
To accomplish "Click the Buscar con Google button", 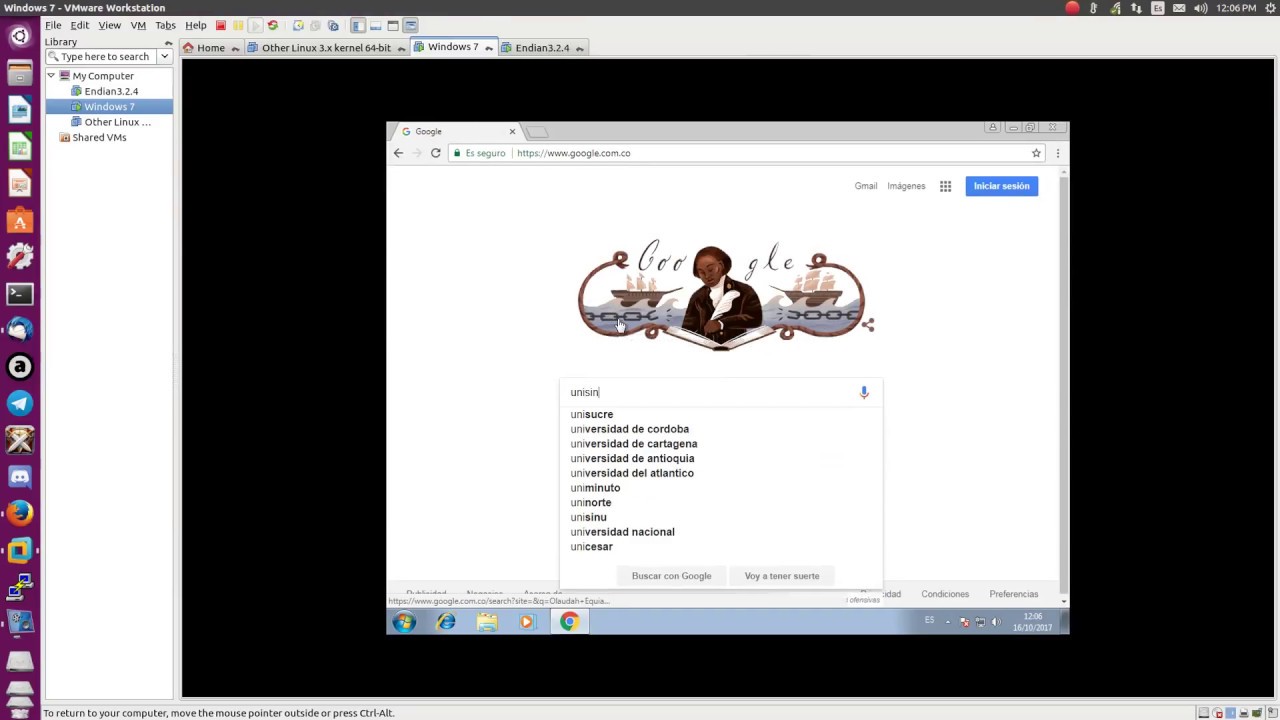I will point(671,576).
